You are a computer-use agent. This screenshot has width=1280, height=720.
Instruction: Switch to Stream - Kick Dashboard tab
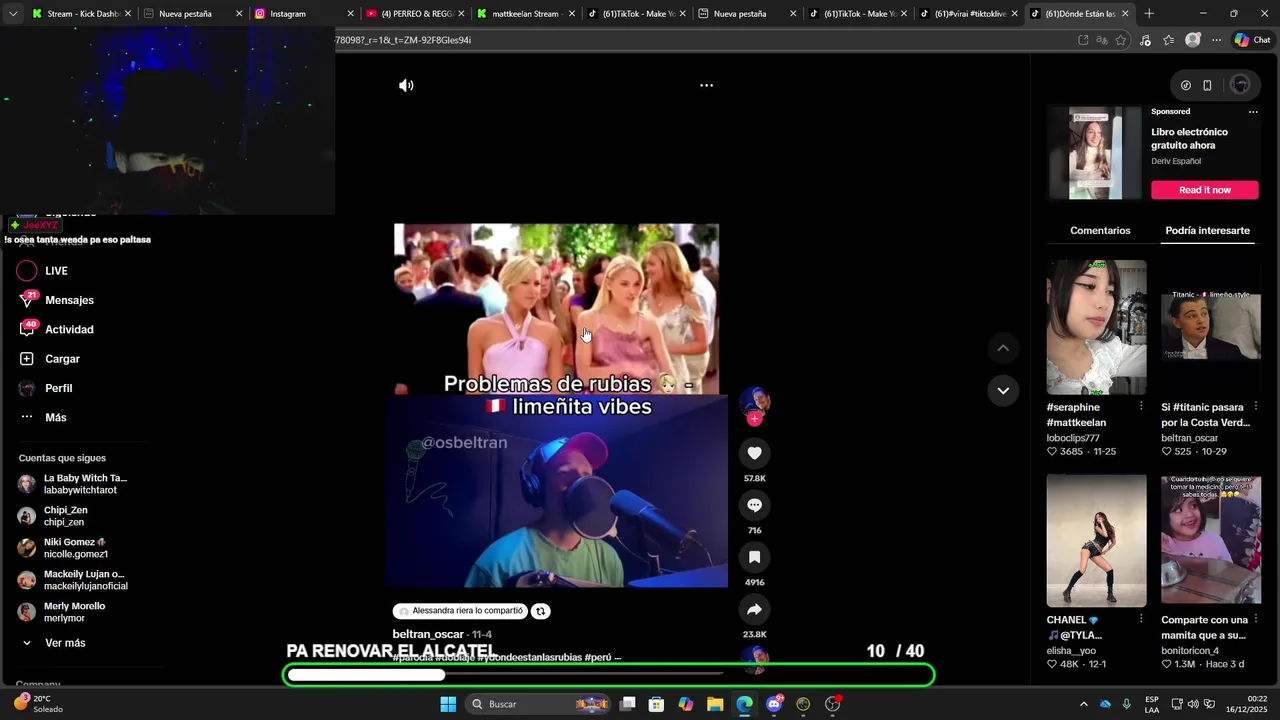pyautogui.click(x=83, y=14)
